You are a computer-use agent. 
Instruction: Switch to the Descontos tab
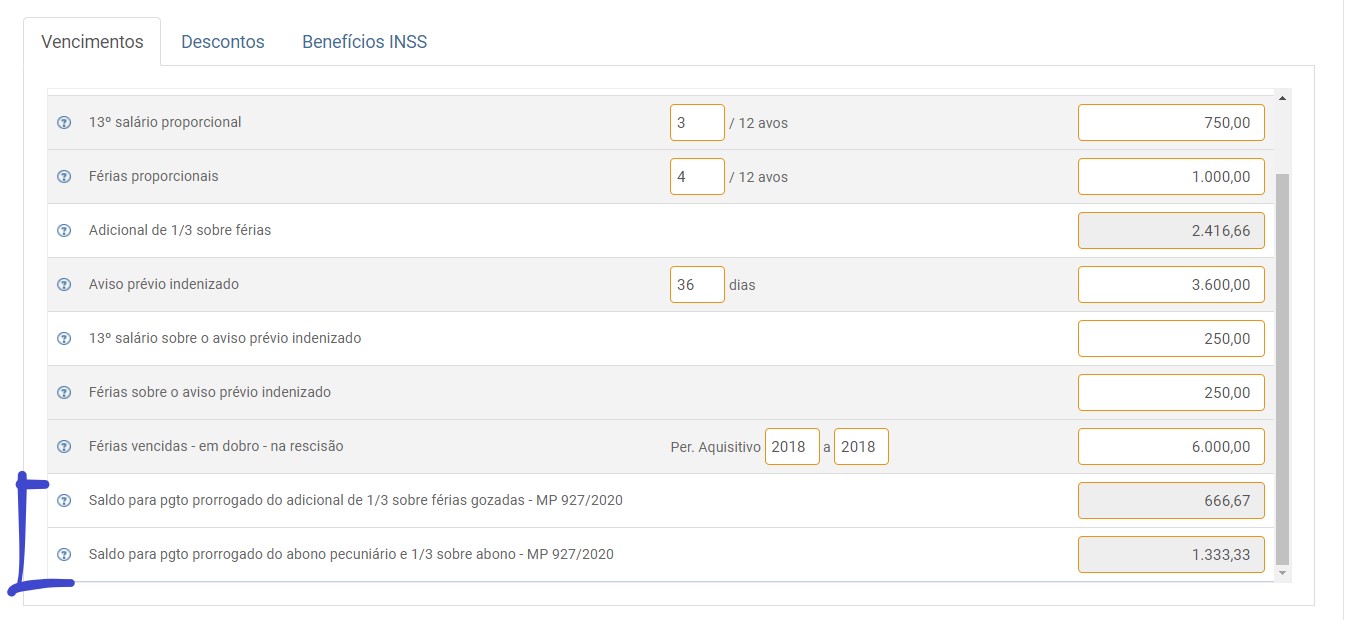point(223,42)
